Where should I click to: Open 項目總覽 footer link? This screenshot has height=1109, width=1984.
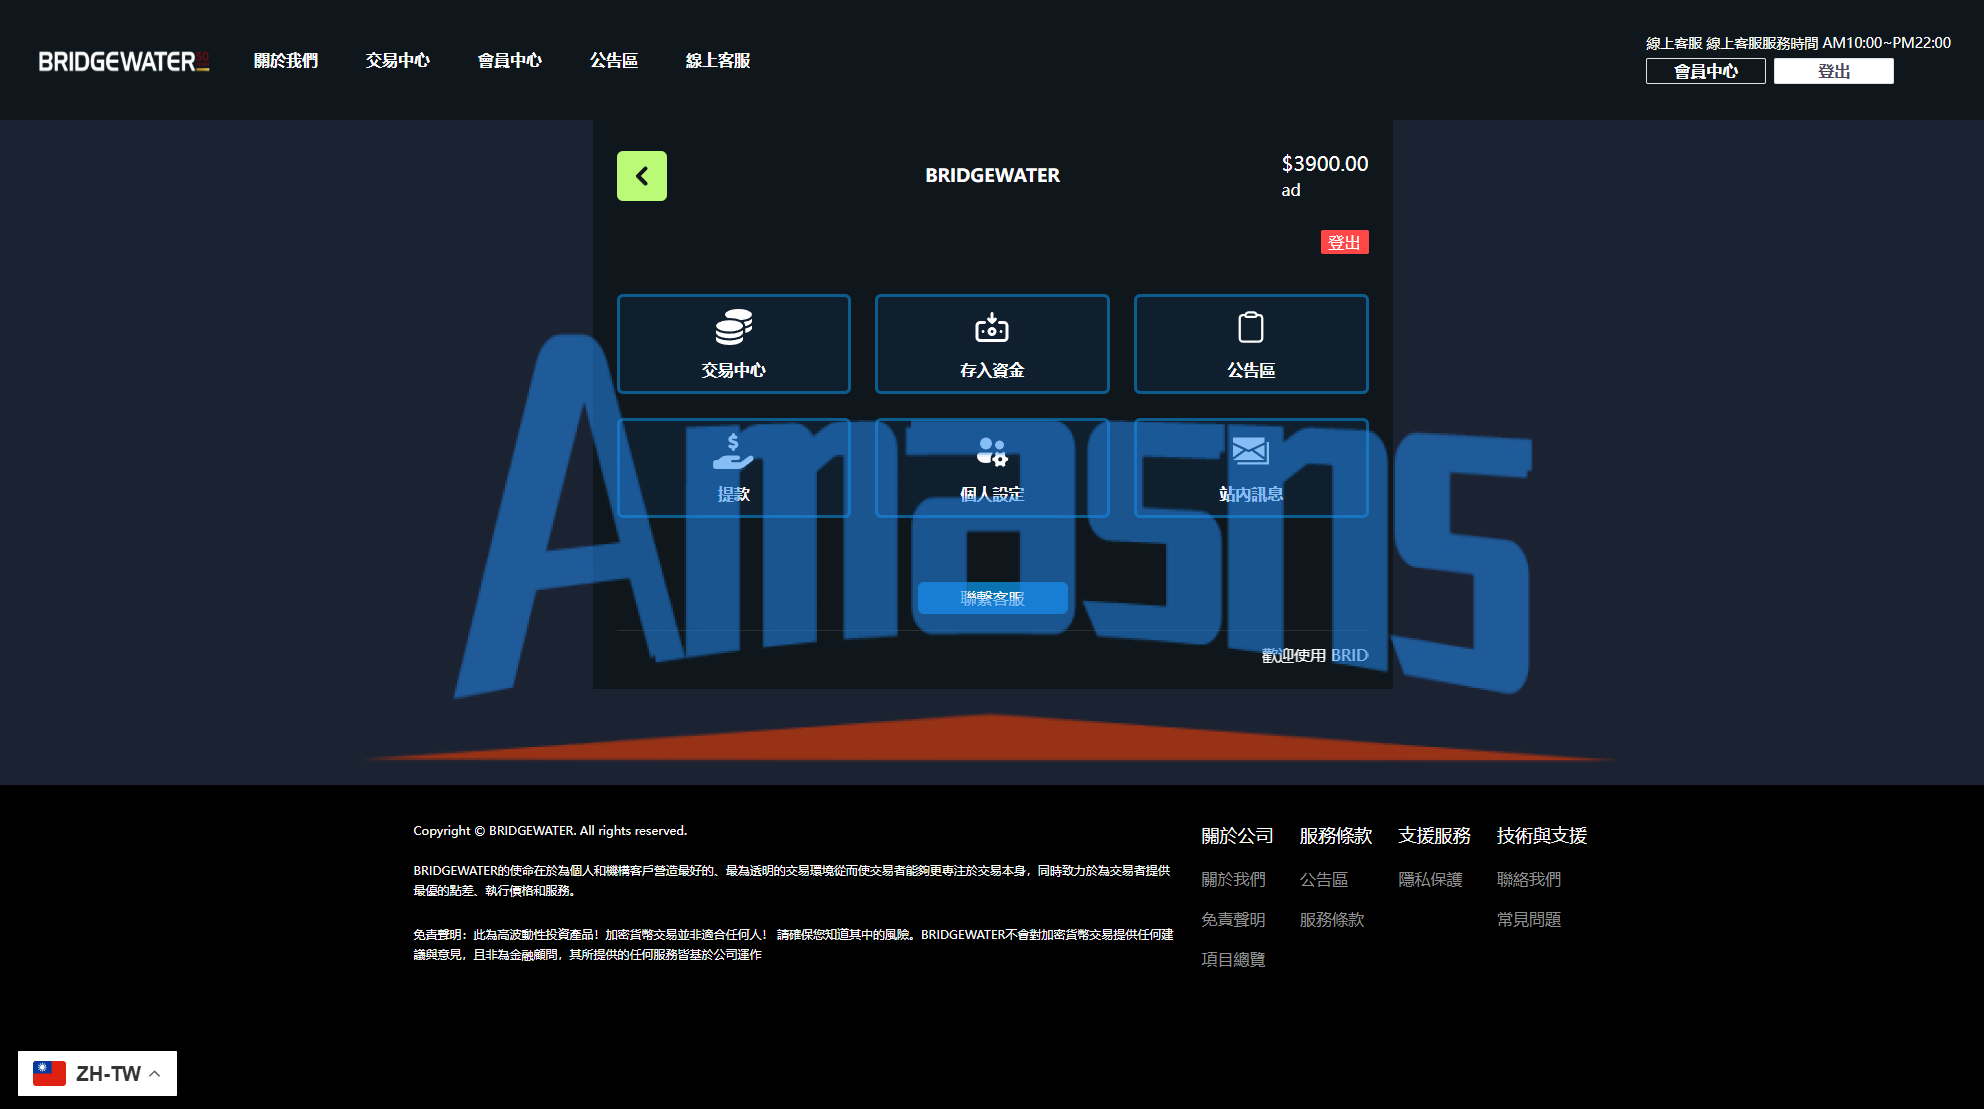point(1233,959)
